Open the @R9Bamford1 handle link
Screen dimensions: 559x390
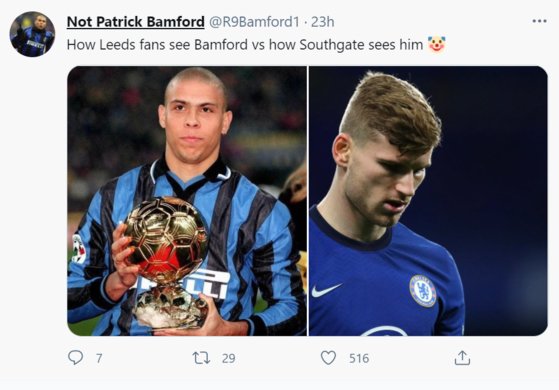(254, 22)
